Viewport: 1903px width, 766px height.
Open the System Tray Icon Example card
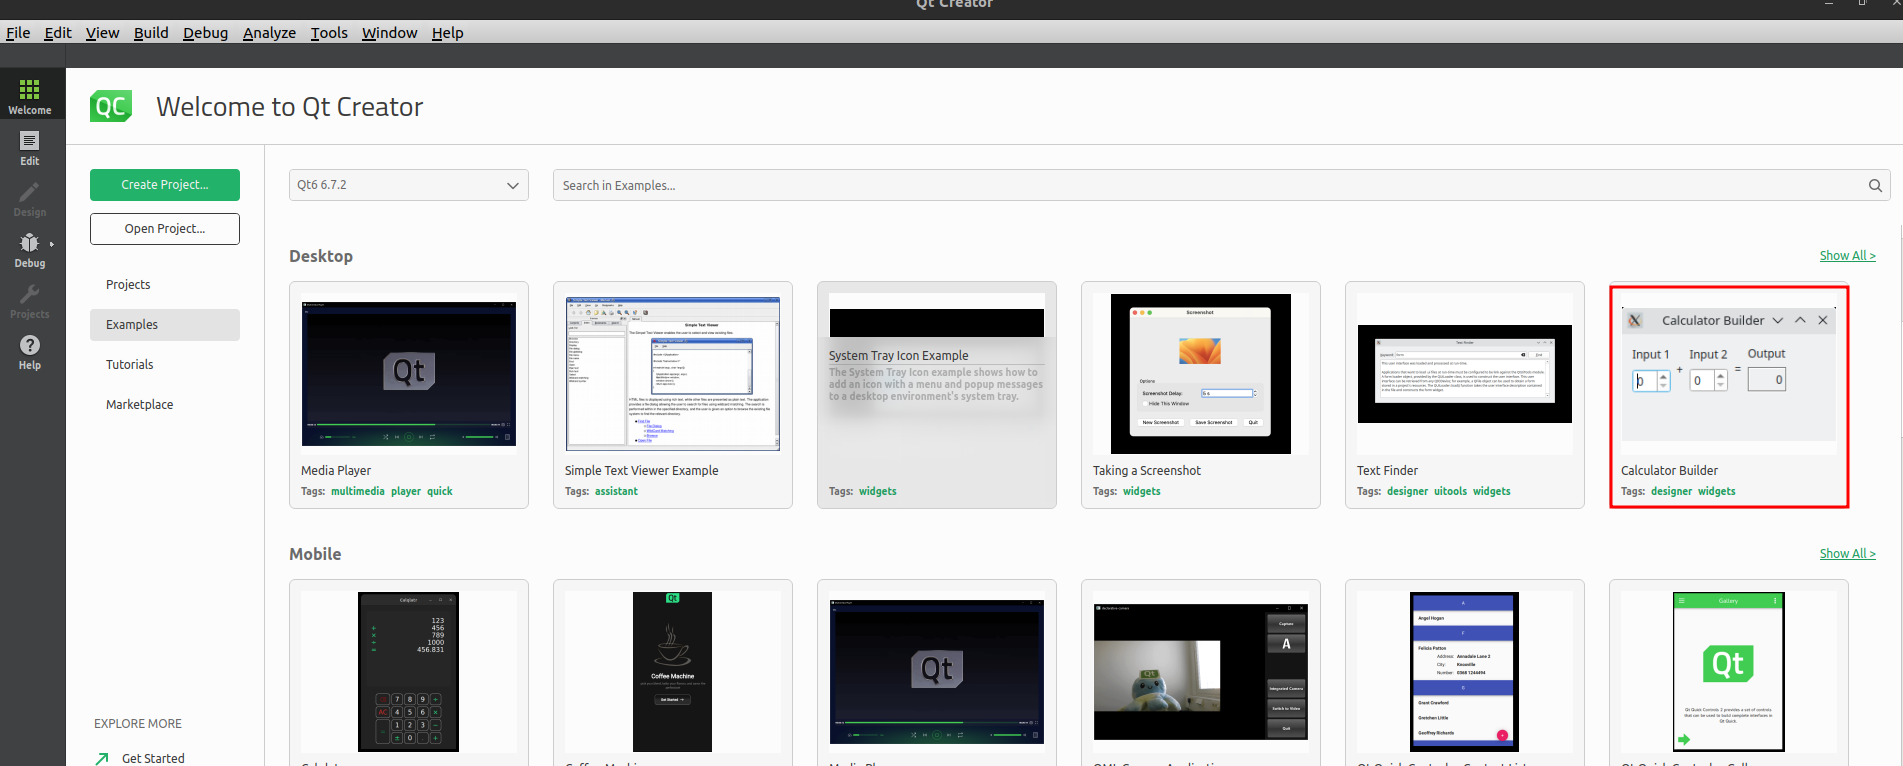coord(937,395)
